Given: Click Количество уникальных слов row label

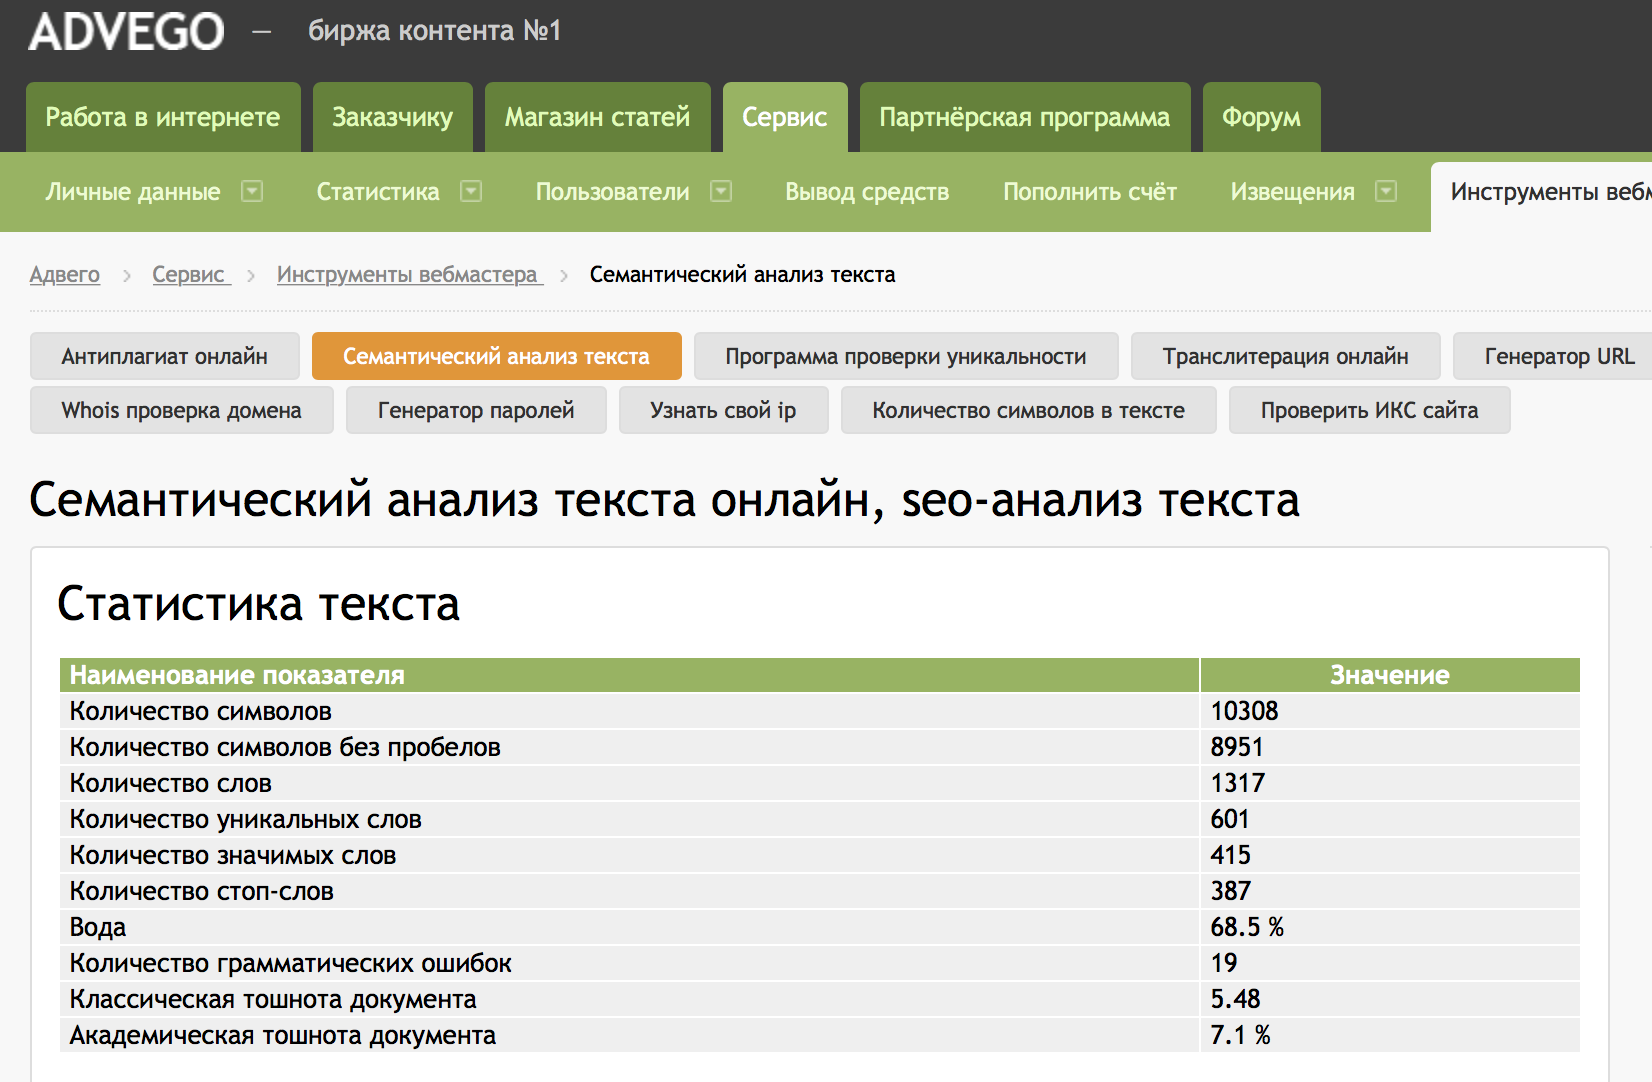Looking at the screenshot, I should click(246, 819).
